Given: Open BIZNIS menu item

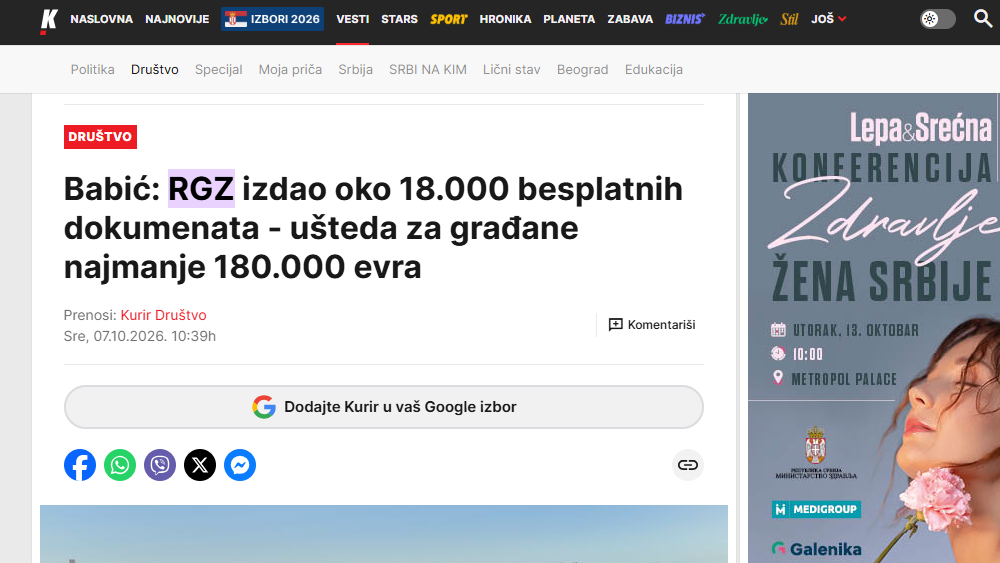Looking at the screenshot, I should tap(685, 19).
